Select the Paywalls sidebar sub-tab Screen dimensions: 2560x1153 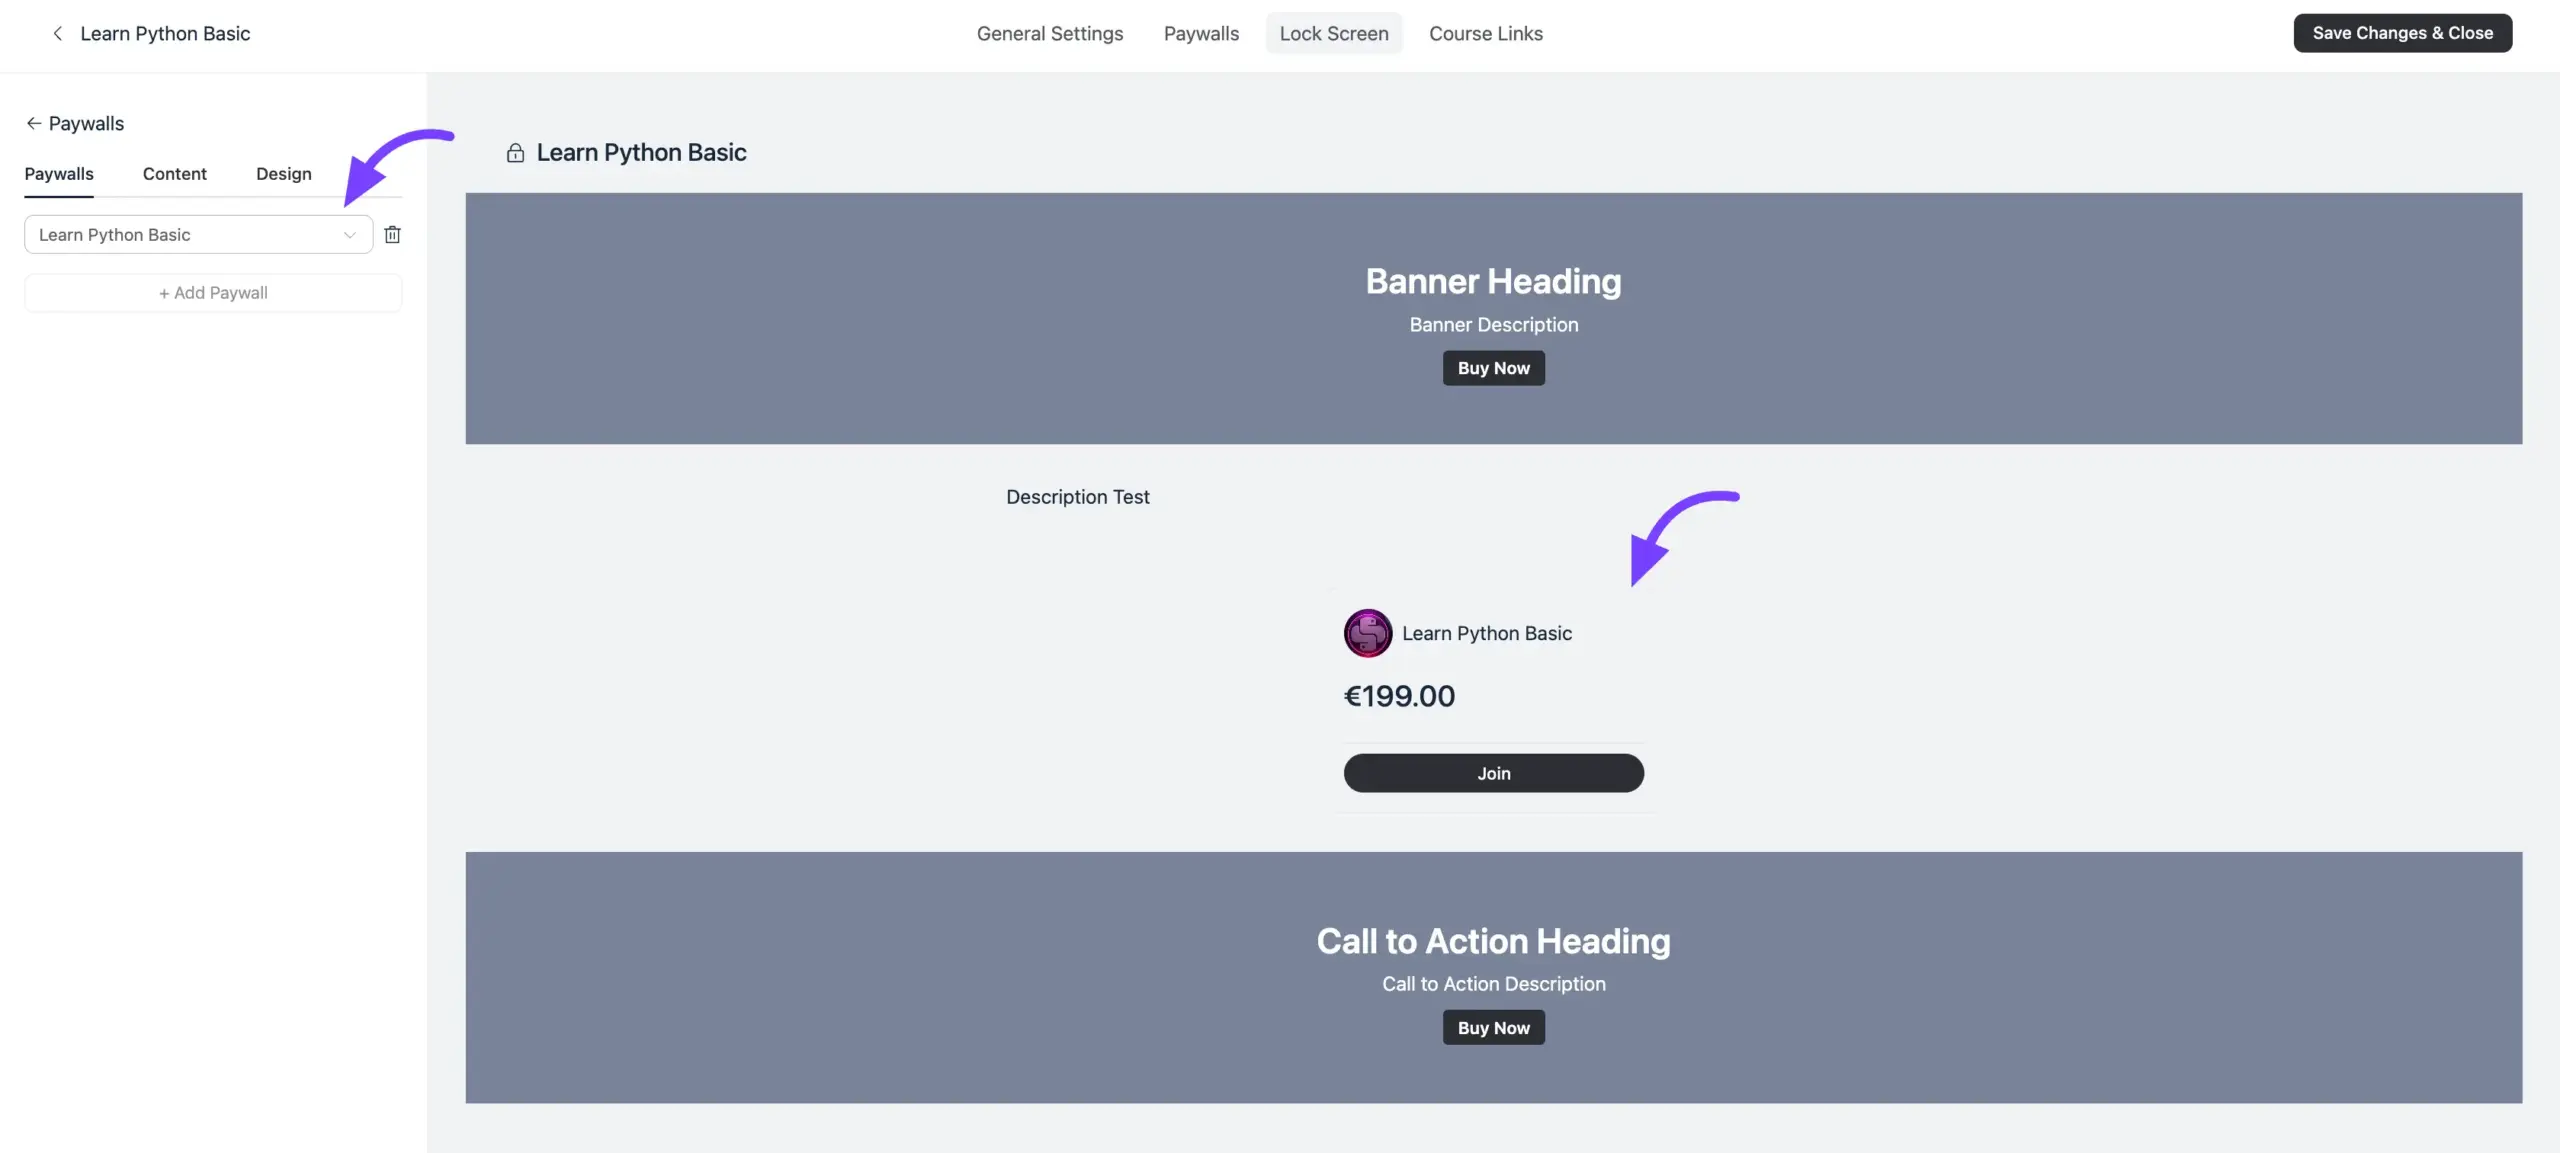[x=59, y=174]
